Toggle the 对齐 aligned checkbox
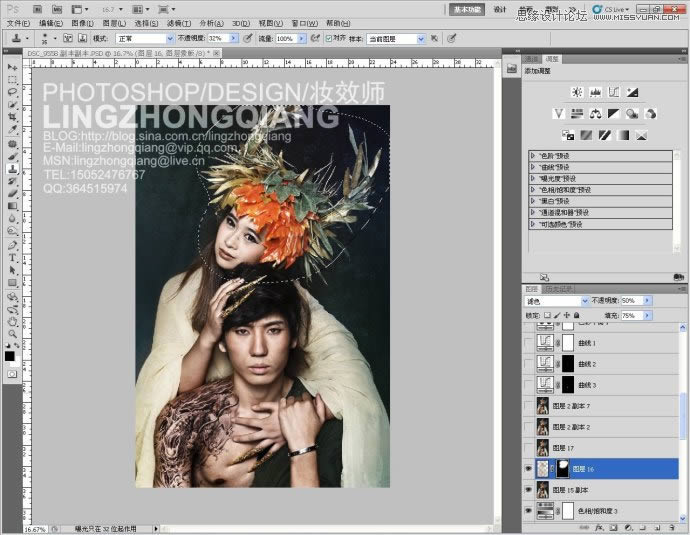The width and height of the screenshot is (690, 535). click(328, 39)
